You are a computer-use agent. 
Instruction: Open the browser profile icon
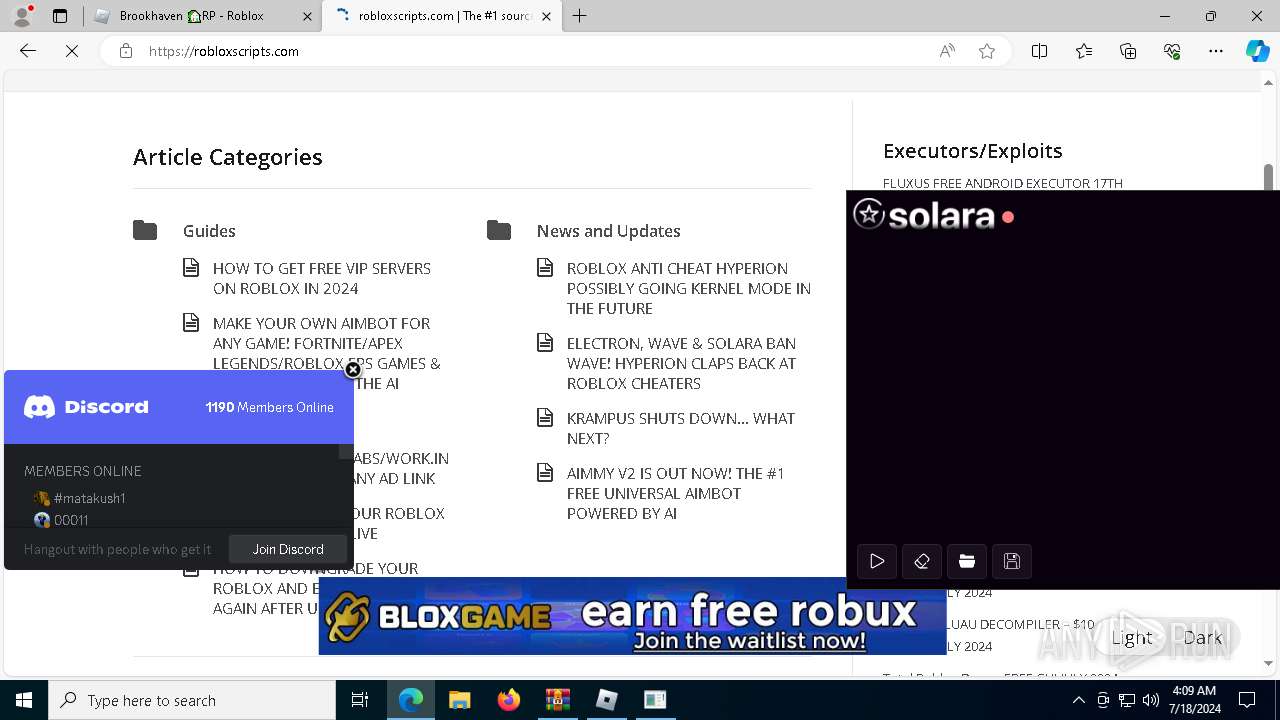21,16
